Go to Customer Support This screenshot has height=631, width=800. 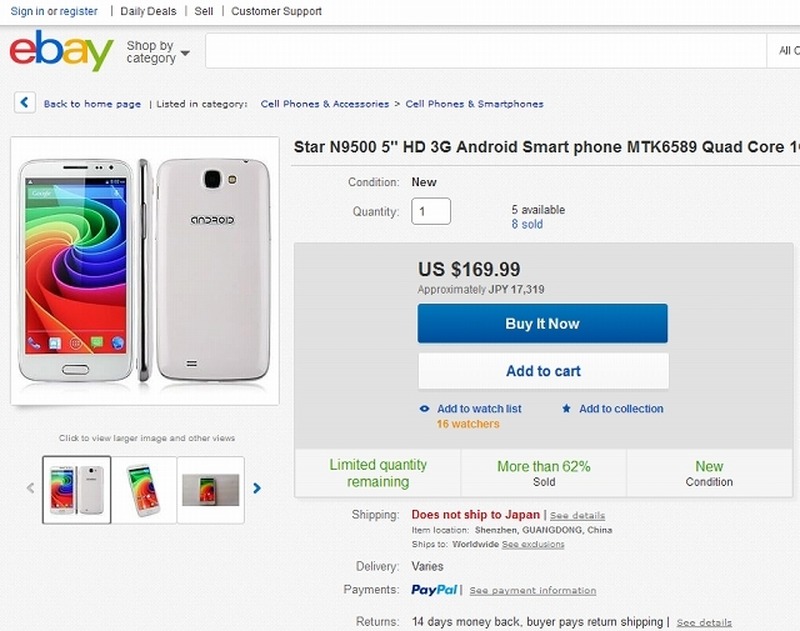coord(277,11)
